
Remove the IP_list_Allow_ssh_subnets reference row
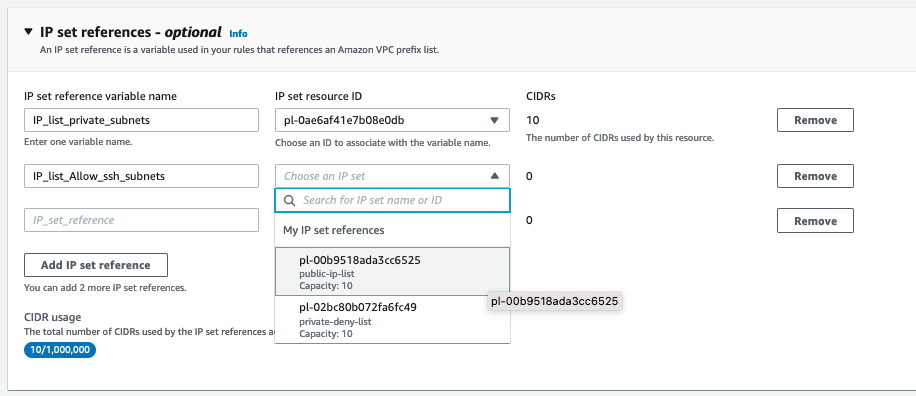point(815,176)
